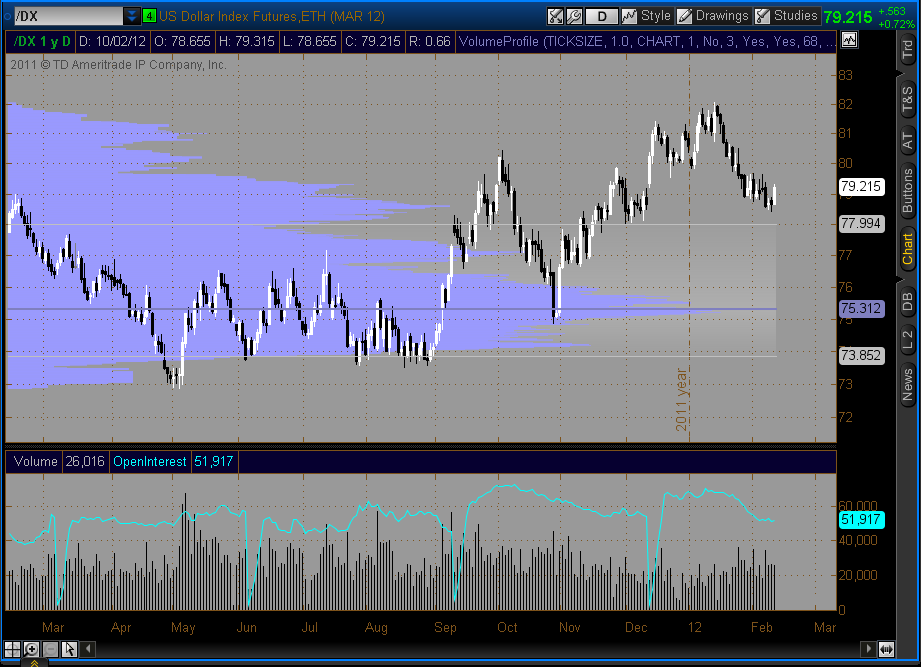Open the Drawings menu
Screen dimensions: 921x667
[x=713, y=16]
